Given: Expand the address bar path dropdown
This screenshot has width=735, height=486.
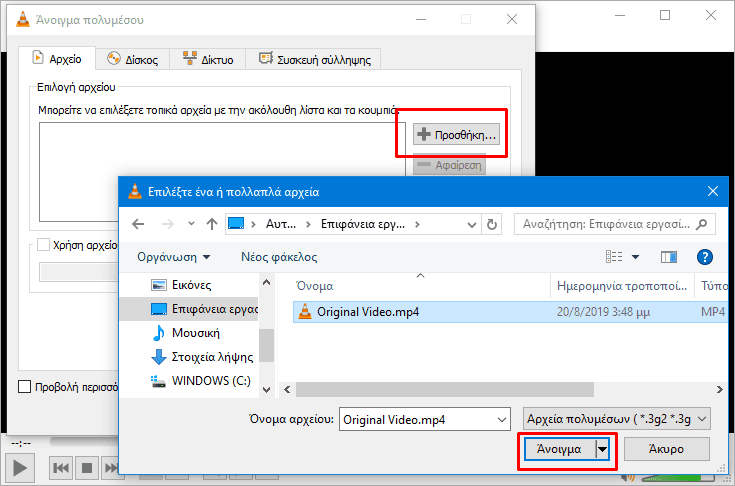Looking at the screenshot, I should [x=472, y=224].
